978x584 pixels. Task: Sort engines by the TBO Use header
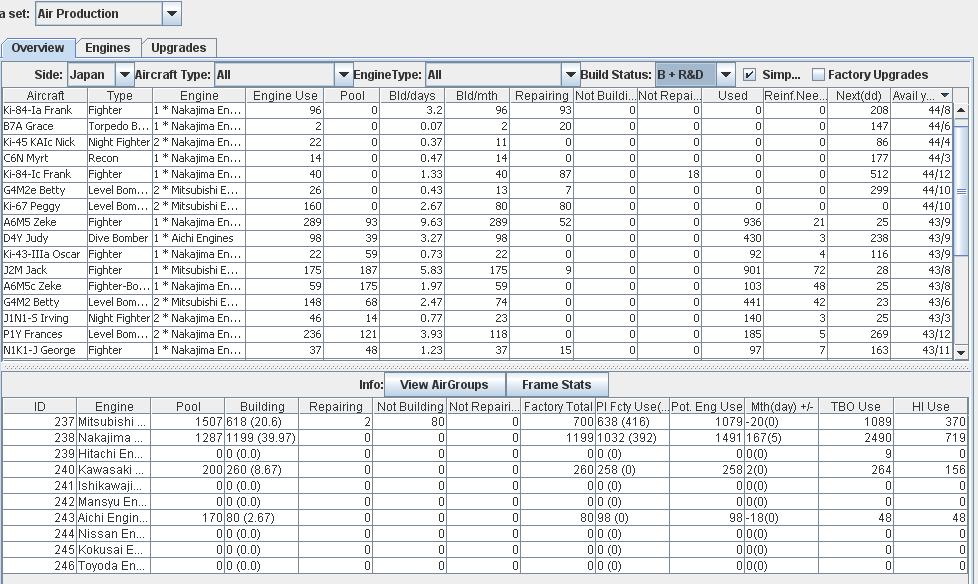(855, 407)
